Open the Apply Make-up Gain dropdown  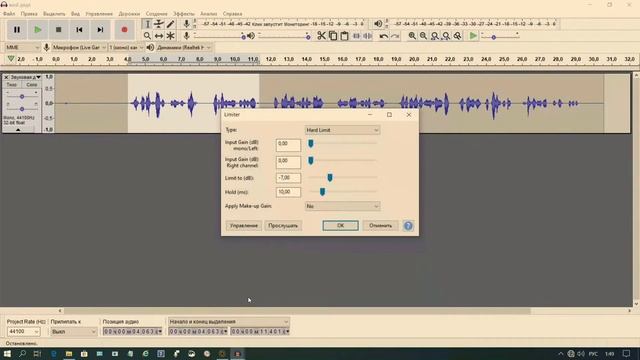tap(342, 206)
